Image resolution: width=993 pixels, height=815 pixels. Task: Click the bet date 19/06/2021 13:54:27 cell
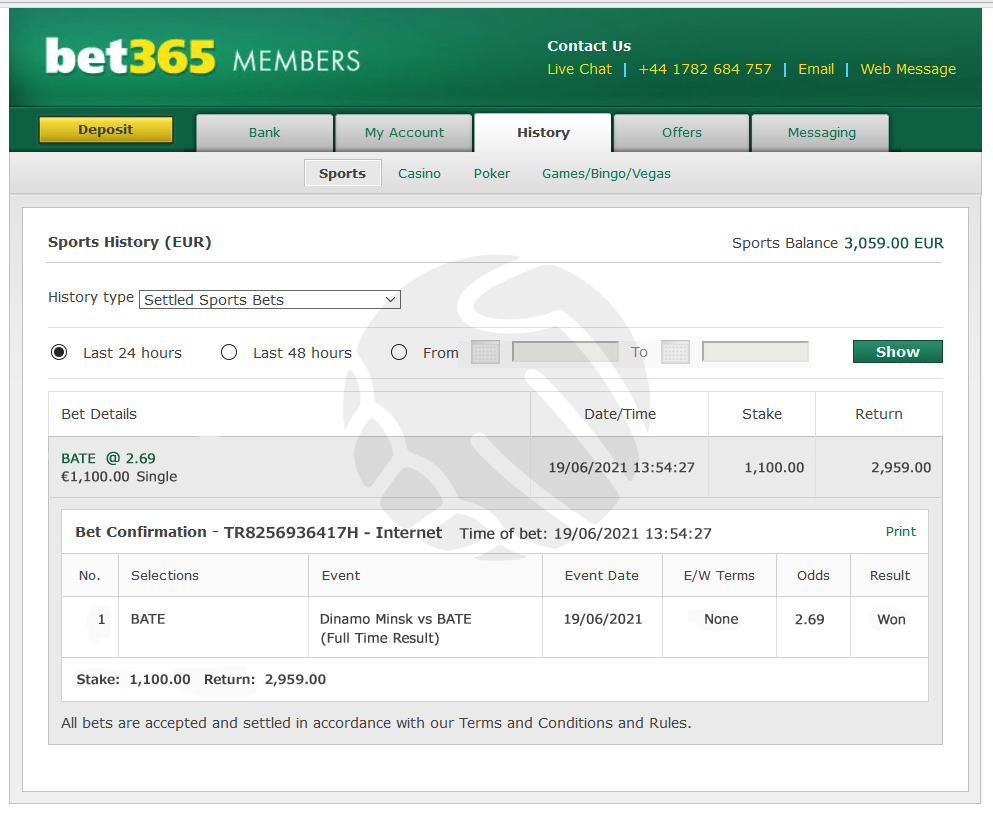tap(621, 467)
